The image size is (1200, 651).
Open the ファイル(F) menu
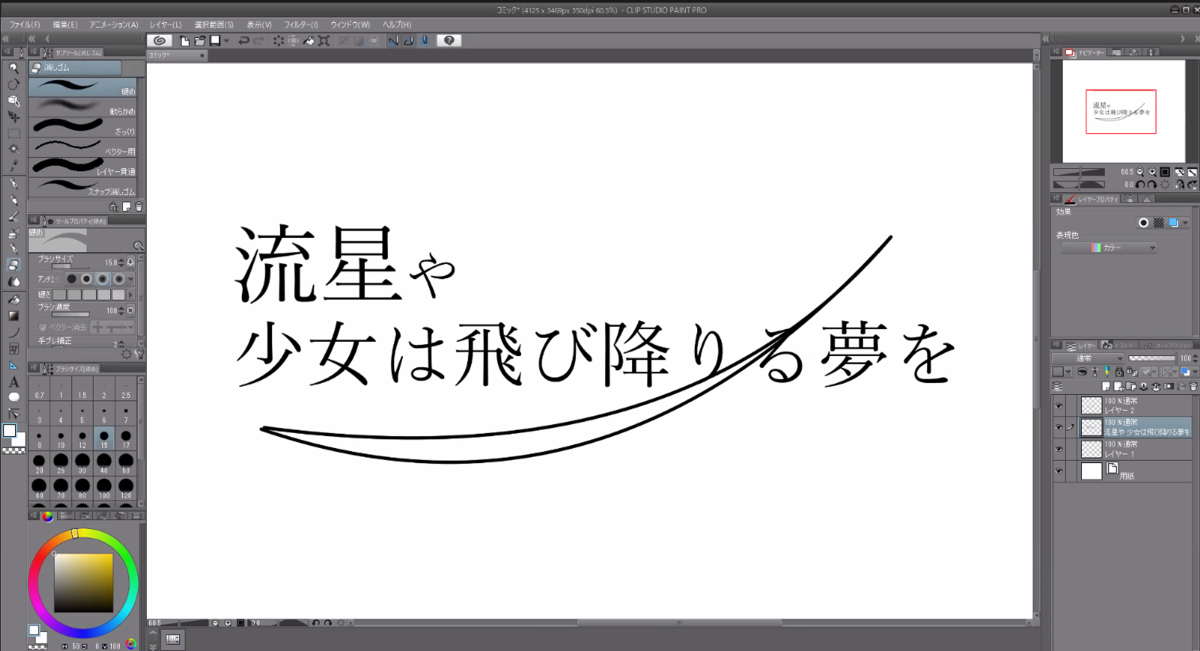(25, 24)
